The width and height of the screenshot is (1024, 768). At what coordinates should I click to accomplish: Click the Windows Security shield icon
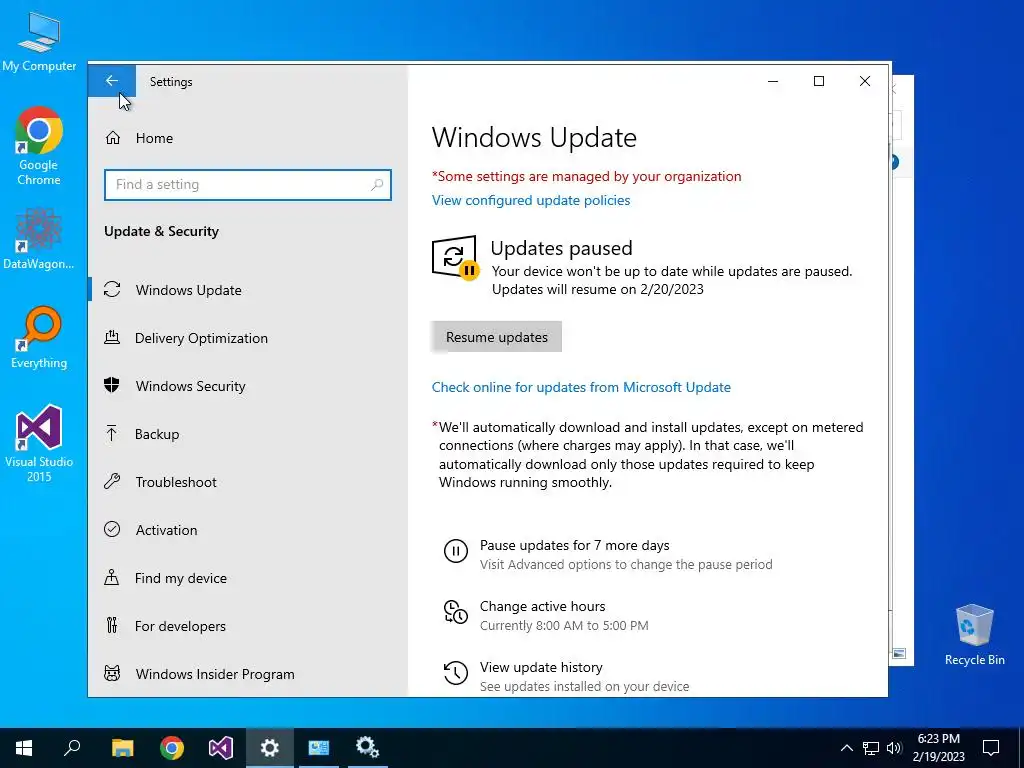tap(112, 385)
